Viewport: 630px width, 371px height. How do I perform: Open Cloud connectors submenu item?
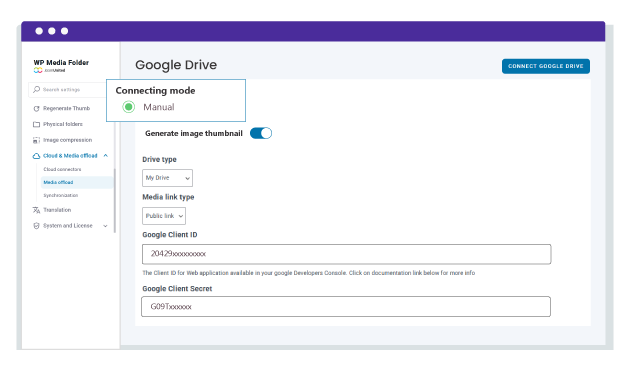tap(62, 169)
